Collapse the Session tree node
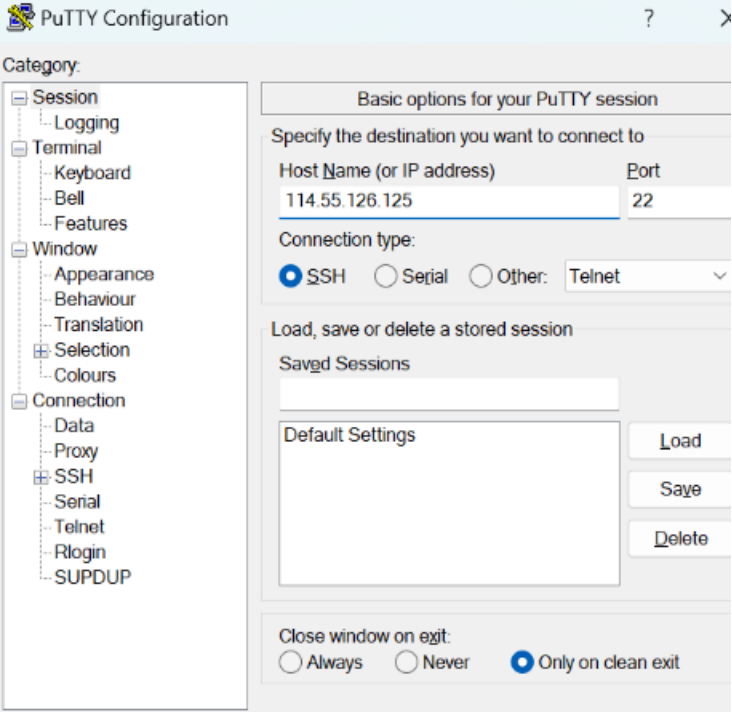This screenshot has width=732, height=712. click(x=19, y=98)
